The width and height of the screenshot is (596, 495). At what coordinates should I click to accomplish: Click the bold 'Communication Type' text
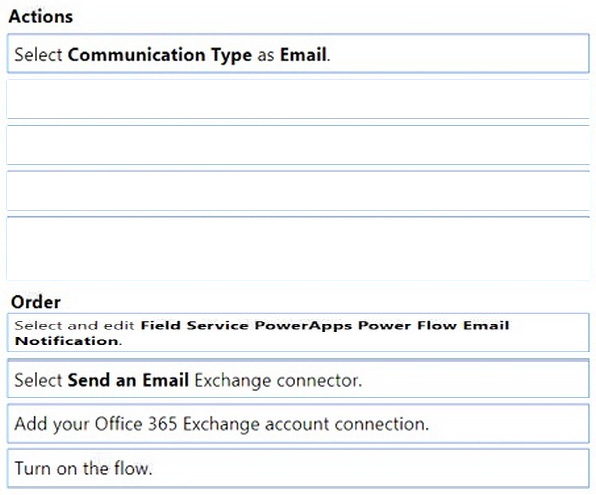click(160, 55)
